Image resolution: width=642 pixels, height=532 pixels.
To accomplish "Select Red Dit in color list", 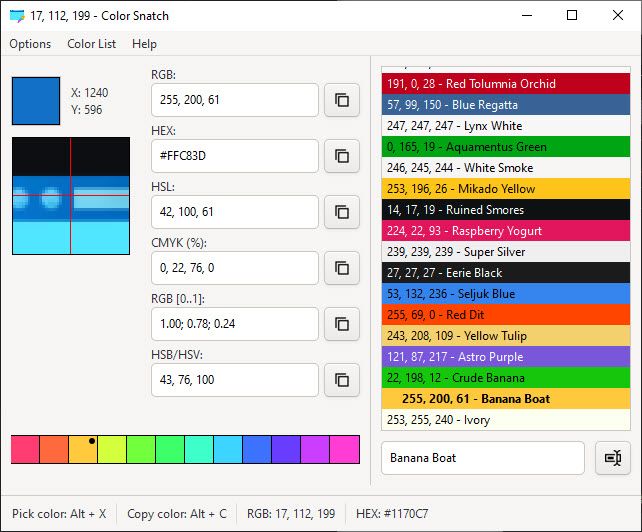I will pyautogui.click(x=506, y=315).
